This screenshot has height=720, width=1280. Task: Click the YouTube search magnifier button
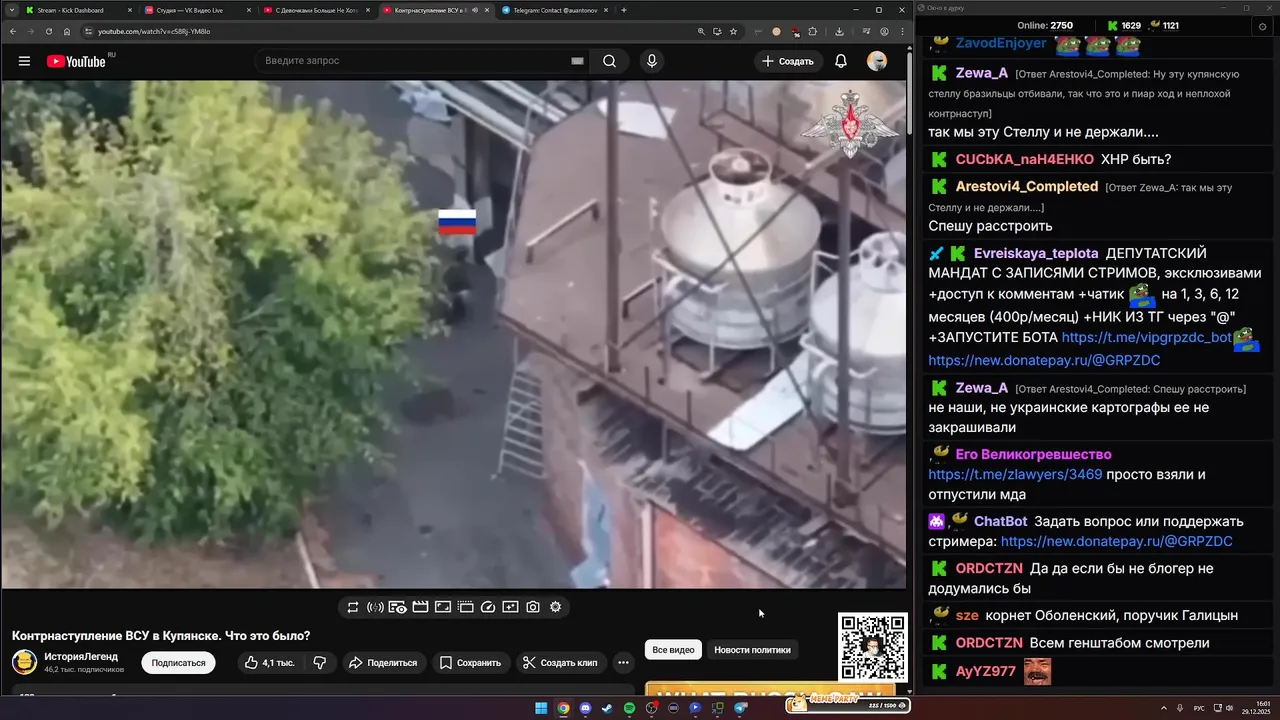tap(609, 61)
